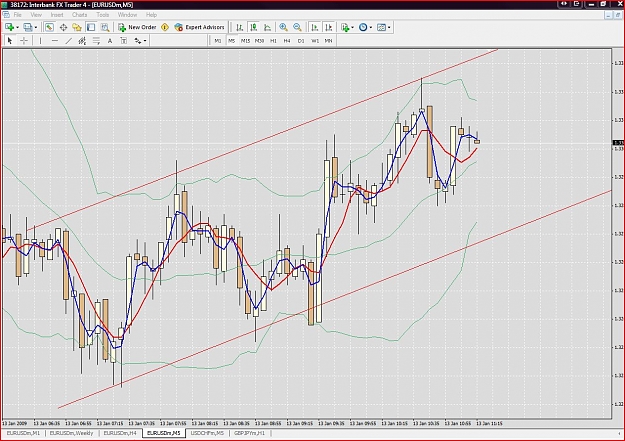The height and width of the screenshot is (441, 625).
Task: Expand the Arrows tool dropdown arrow
Action: pos(145,41)
